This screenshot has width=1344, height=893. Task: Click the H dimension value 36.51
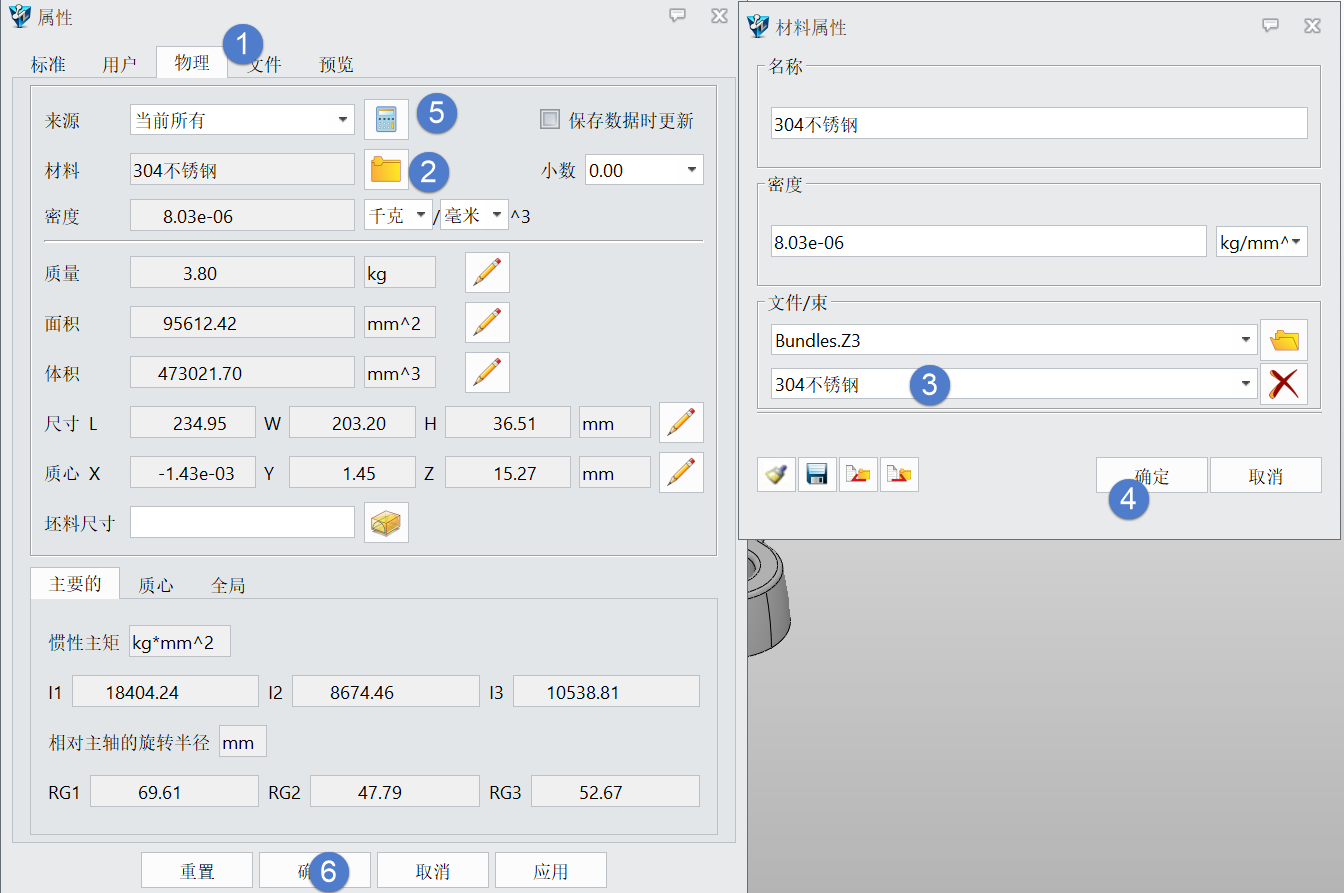508,422
